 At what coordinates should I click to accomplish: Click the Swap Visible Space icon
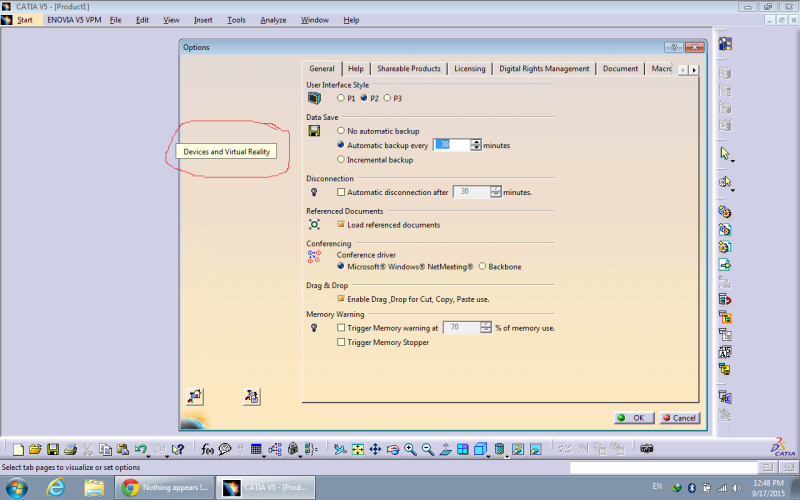coord(535,449)
